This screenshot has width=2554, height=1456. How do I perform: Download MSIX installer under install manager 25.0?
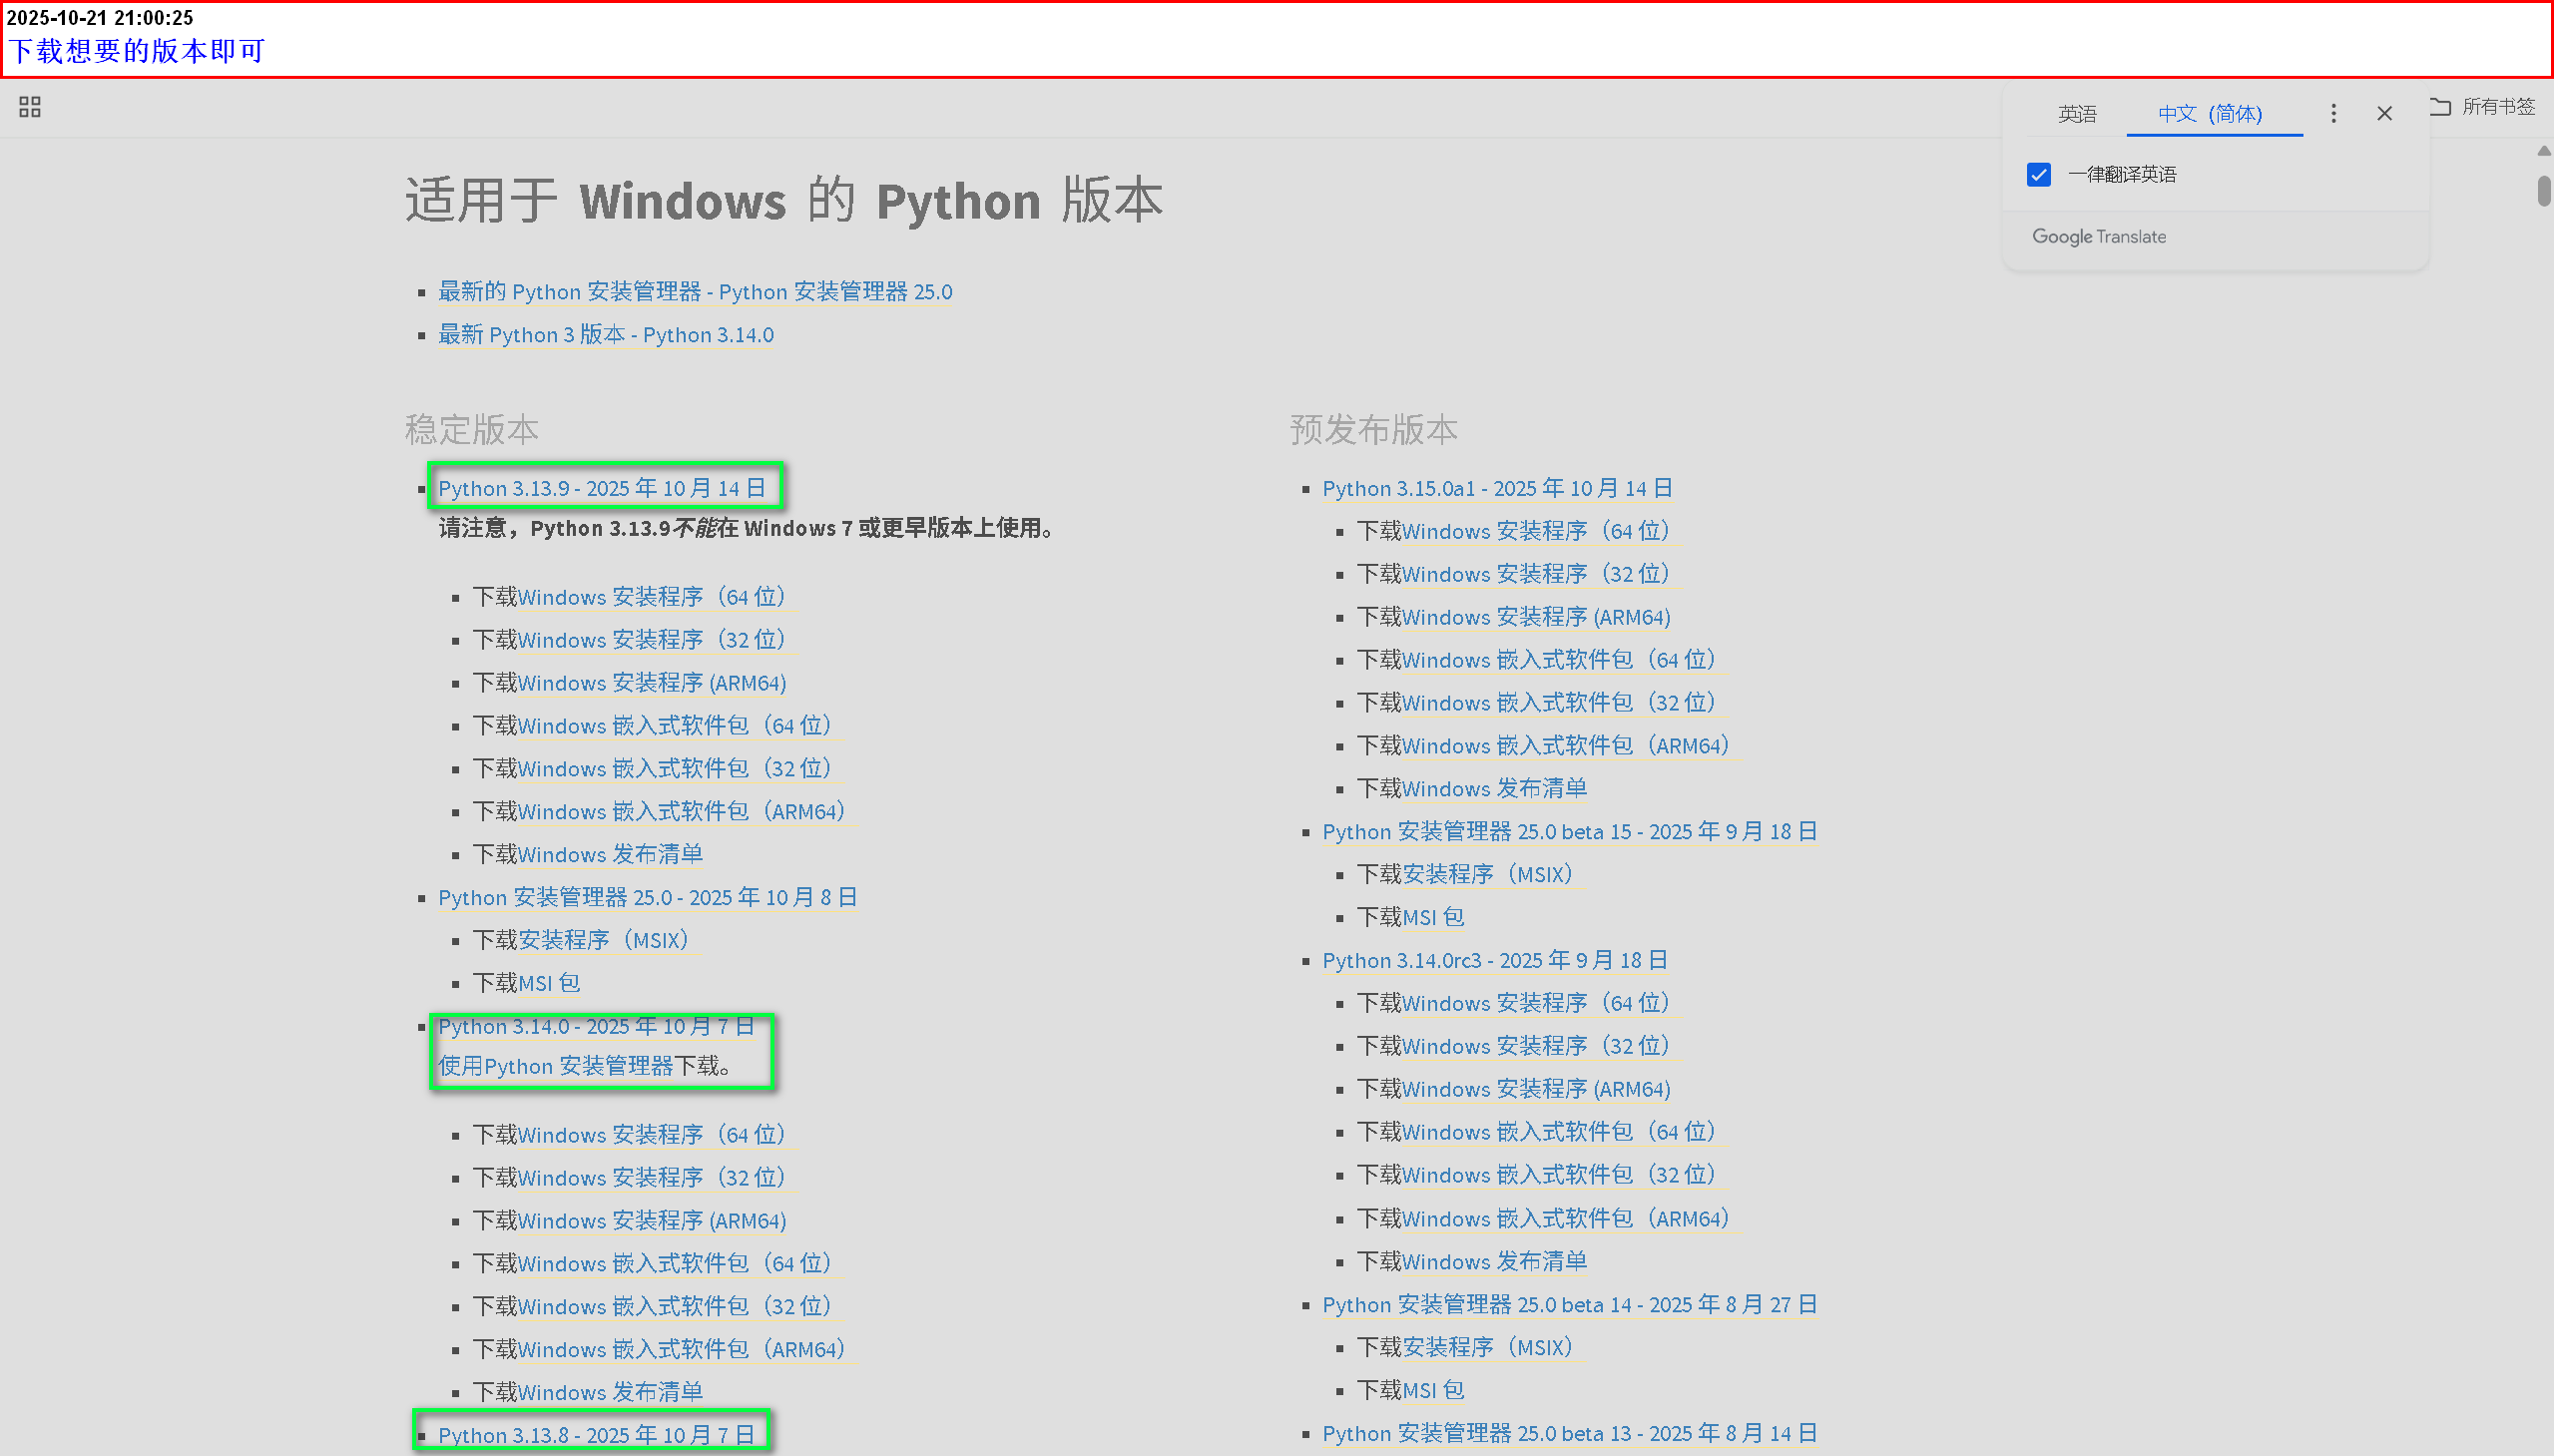[604, 940]
